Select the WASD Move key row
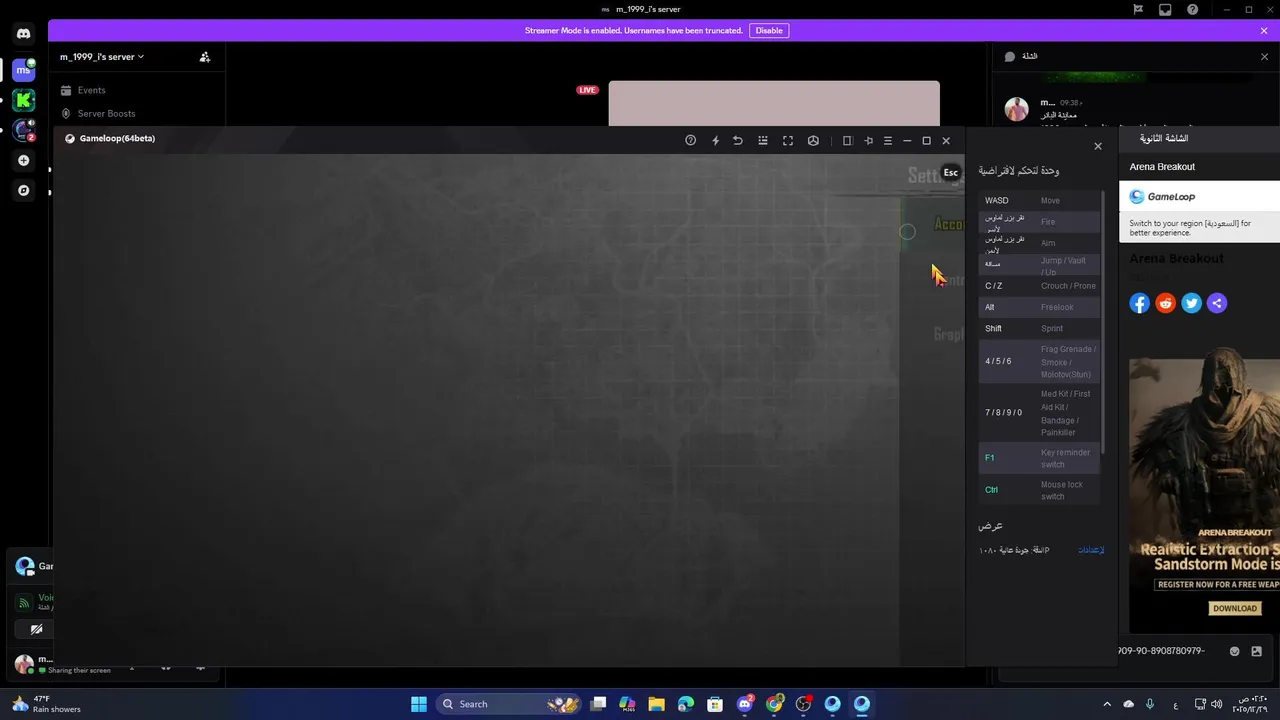The image size is (1280, 720). [1039, 200]
